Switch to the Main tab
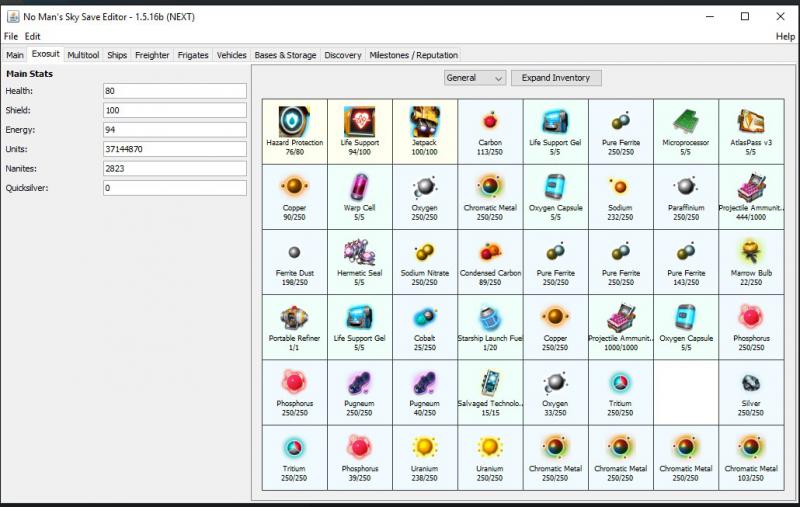Screen dimensions: 800x507 (15, 55)
